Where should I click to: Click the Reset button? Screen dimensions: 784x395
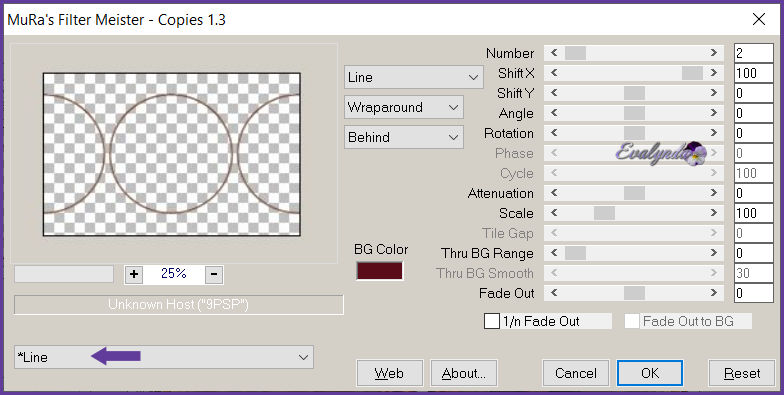coord(742,373)
